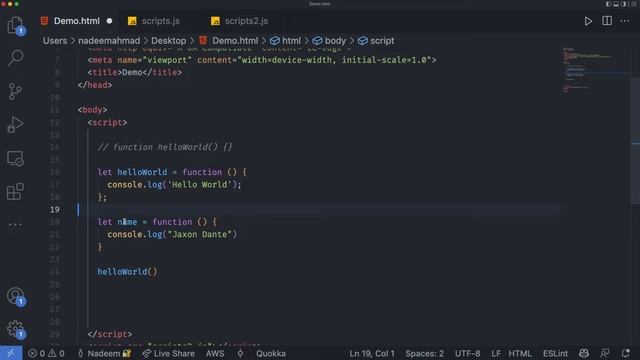
Task: Open the editor More Actions menu
Action: tap(625, 21)
